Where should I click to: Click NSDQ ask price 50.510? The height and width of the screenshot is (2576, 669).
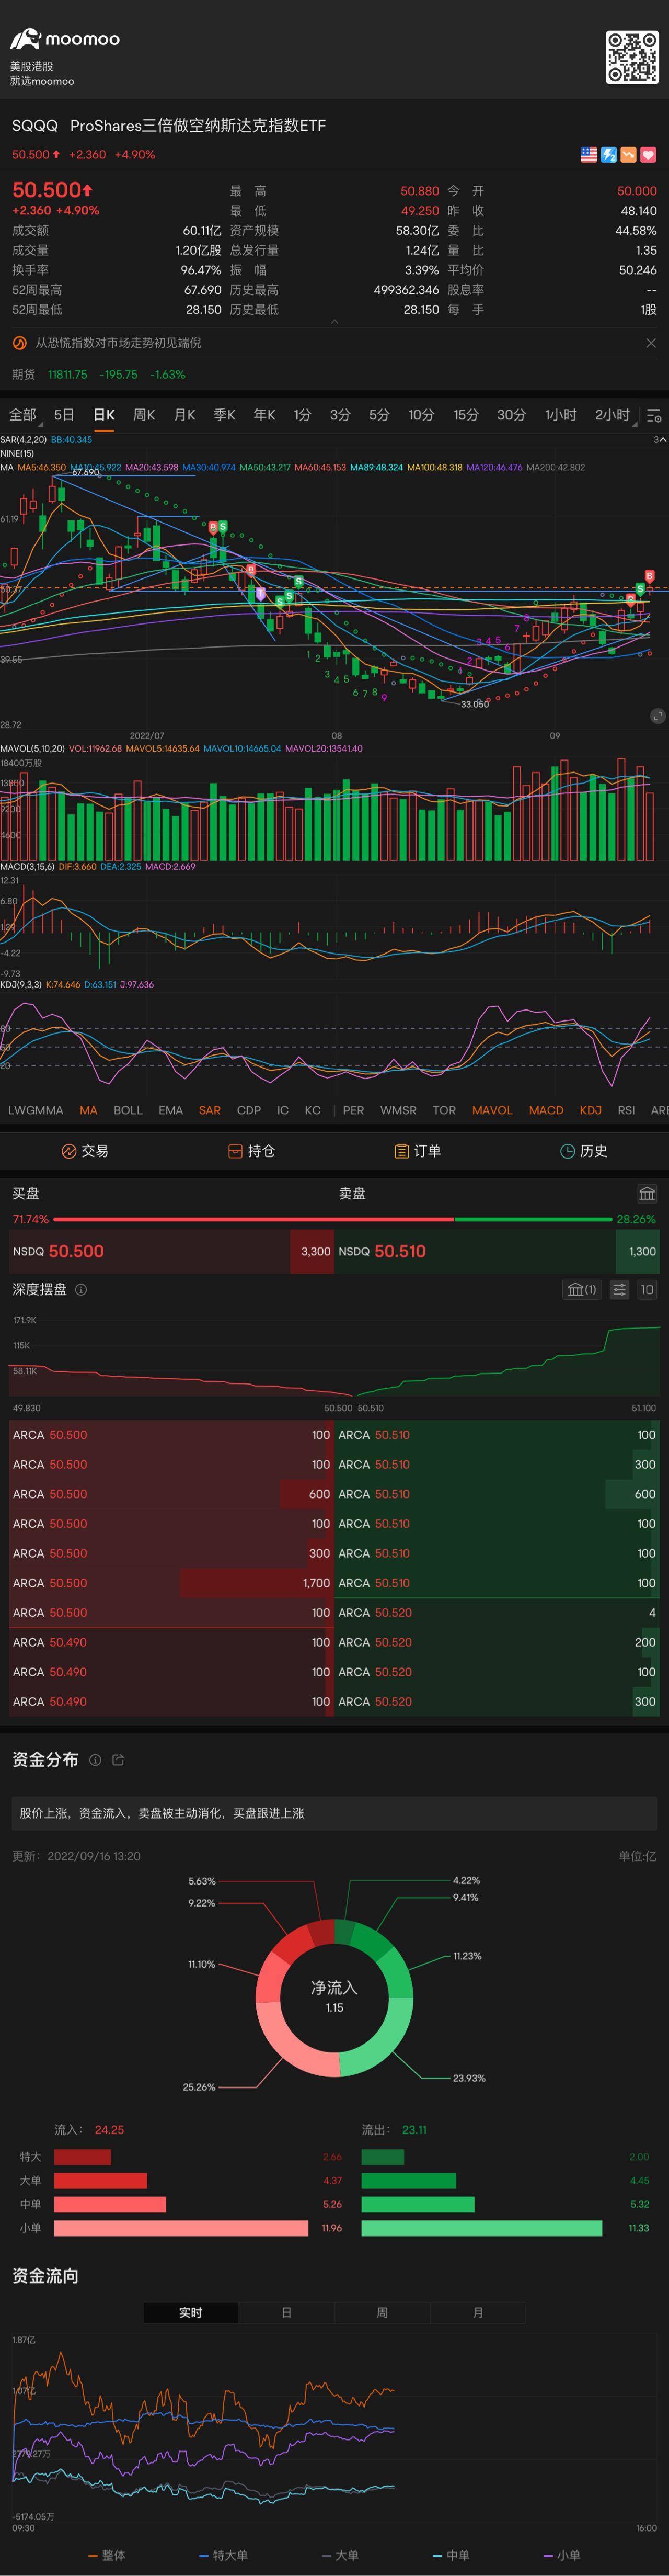400,1251
